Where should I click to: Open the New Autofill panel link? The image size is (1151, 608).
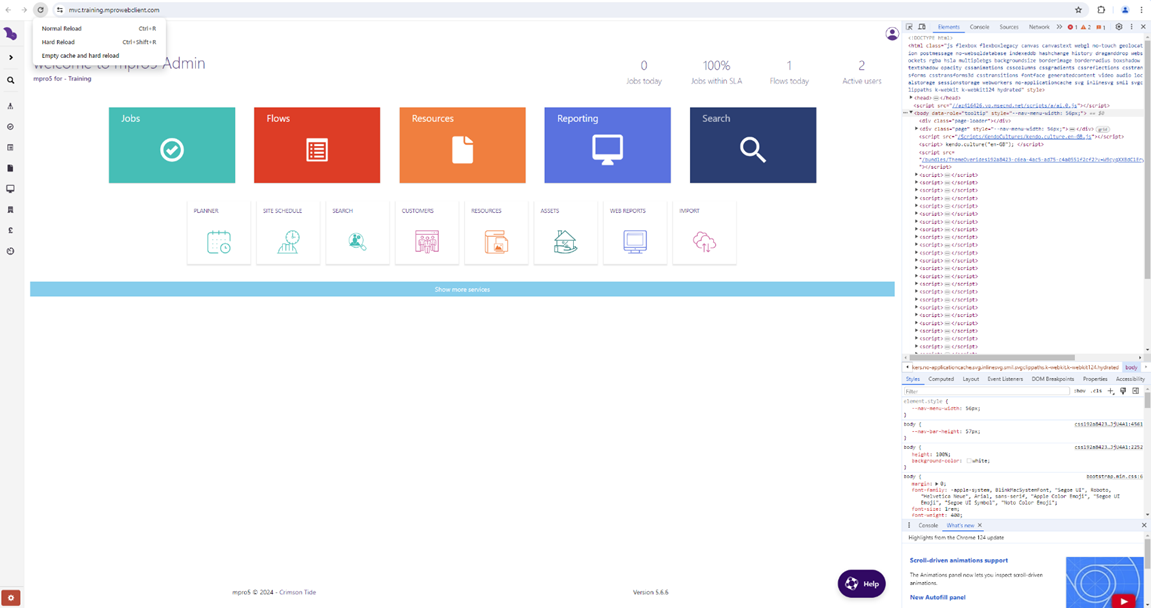click(x=937, y=597)
